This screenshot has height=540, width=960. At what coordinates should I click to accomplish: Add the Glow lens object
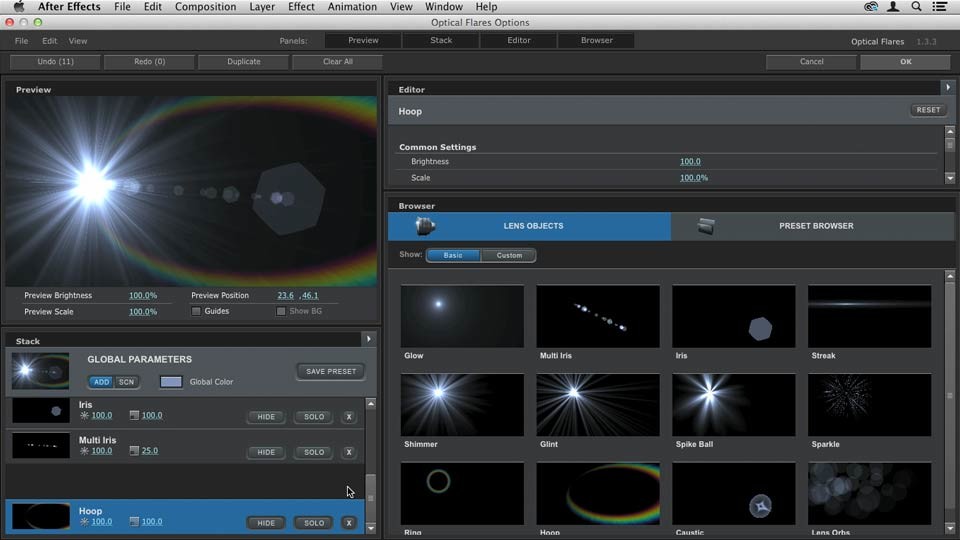[462, 317]
